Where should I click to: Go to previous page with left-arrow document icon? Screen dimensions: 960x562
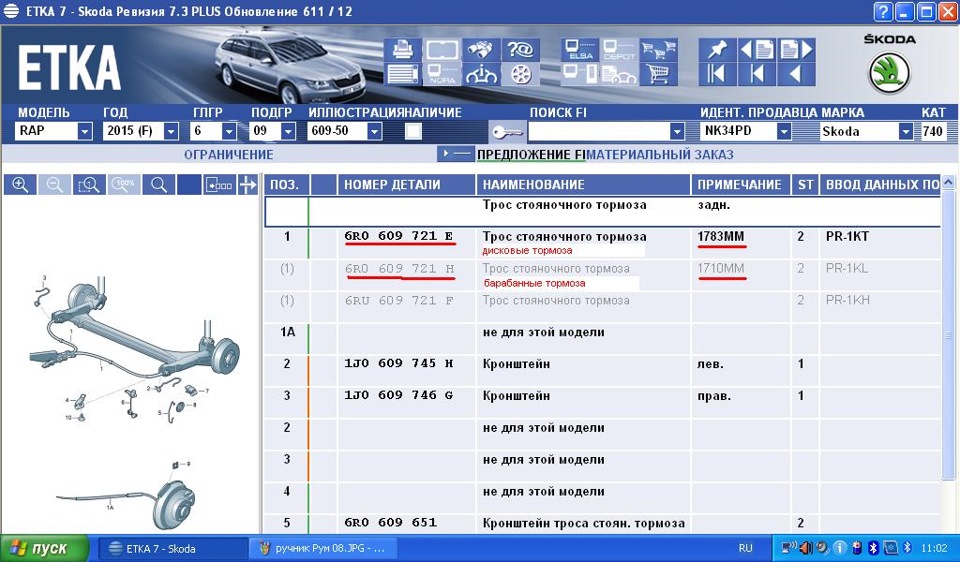[757, 49]
